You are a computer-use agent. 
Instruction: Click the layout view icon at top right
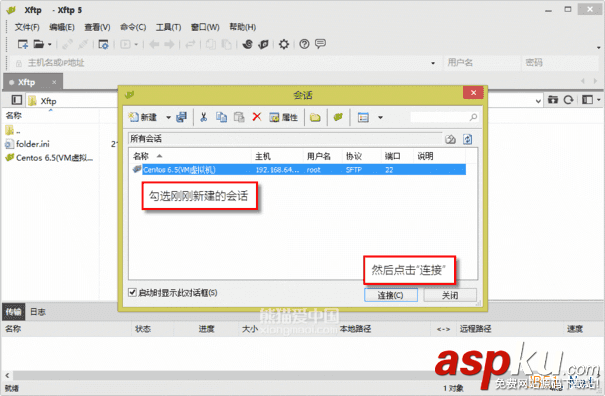pyautogui.click(x=588, y=100)
